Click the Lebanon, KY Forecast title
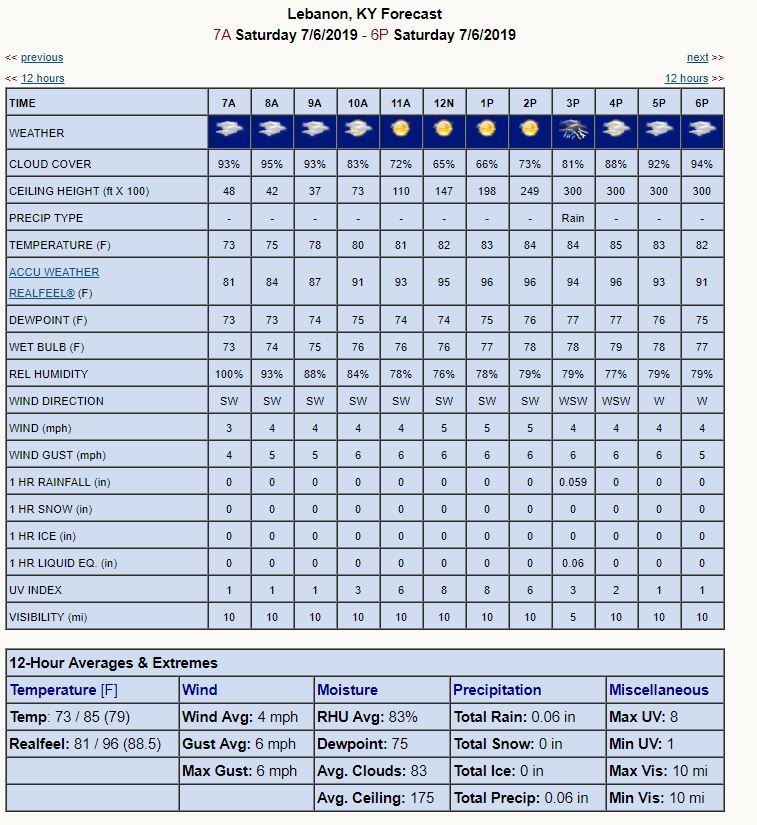This screenshot has height=825, width=757. [364, 14]
